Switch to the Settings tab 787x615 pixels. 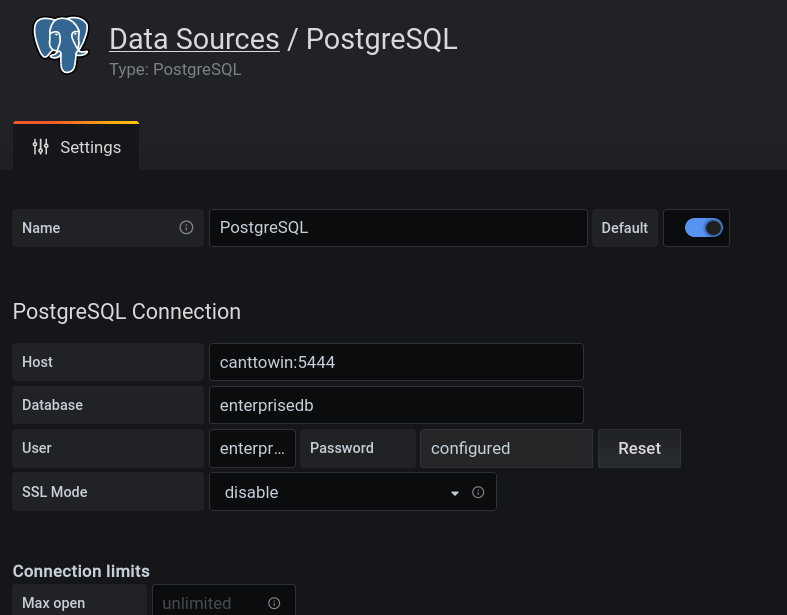[x=76, y=147]
